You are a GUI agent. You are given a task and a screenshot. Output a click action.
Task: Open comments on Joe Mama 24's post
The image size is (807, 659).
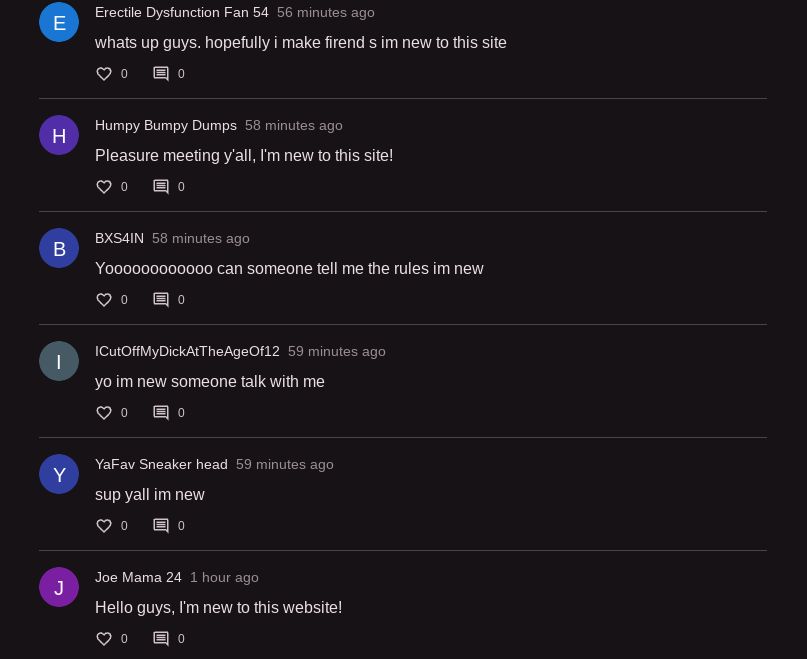tap(161, 639)
